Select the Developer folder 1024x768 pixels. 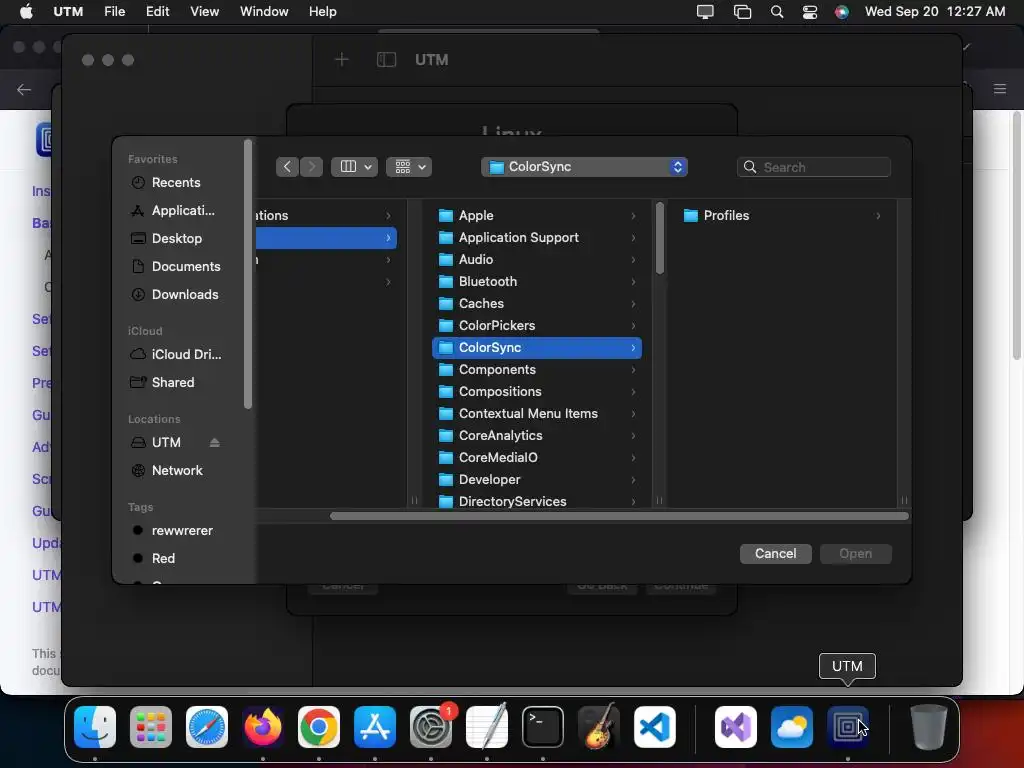(537, 479)
